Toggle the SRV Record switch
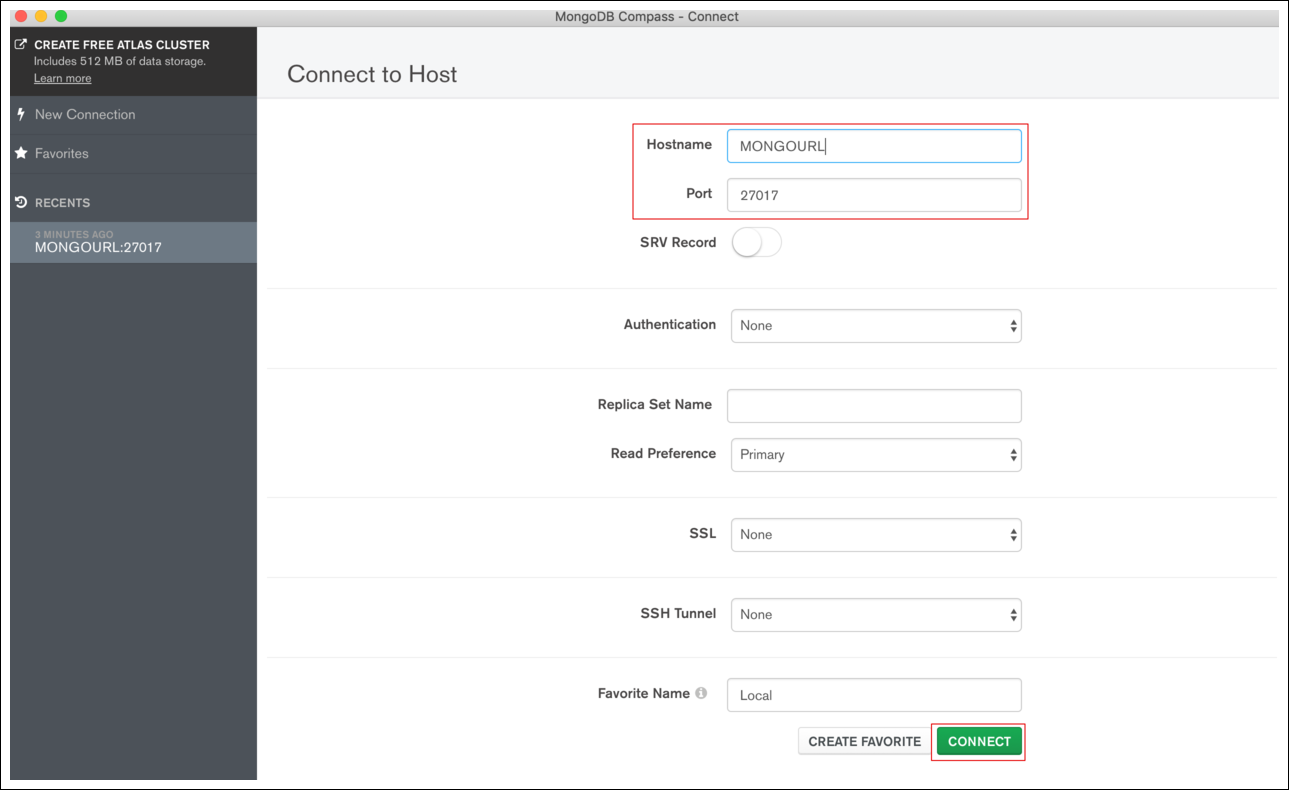This screenshot has width=1289, height=790. 756,243
